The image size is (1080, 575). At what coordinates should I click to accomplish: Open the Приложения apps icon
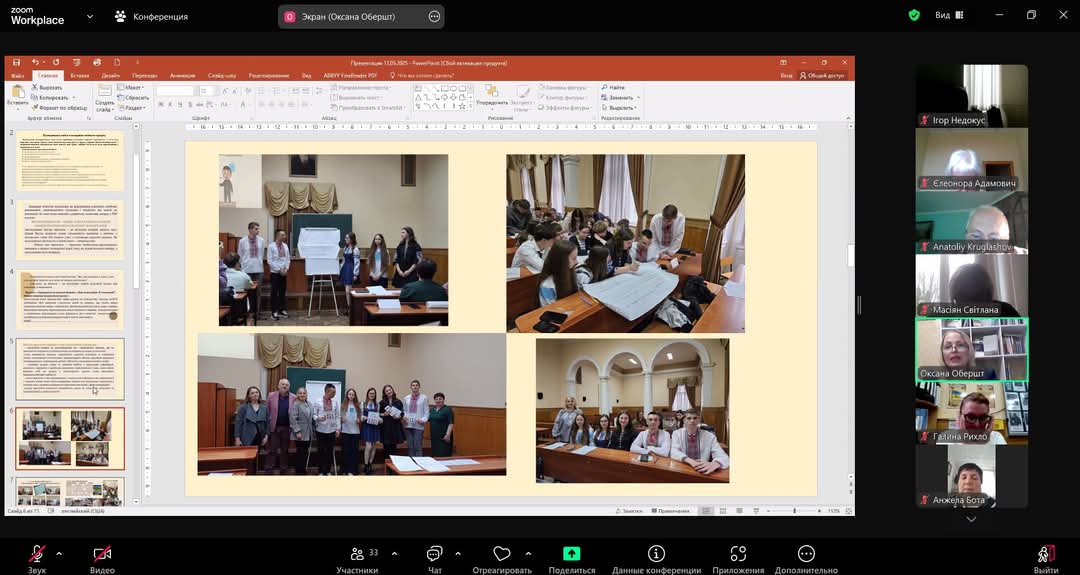pyautogui.click(x=738, y=554)
